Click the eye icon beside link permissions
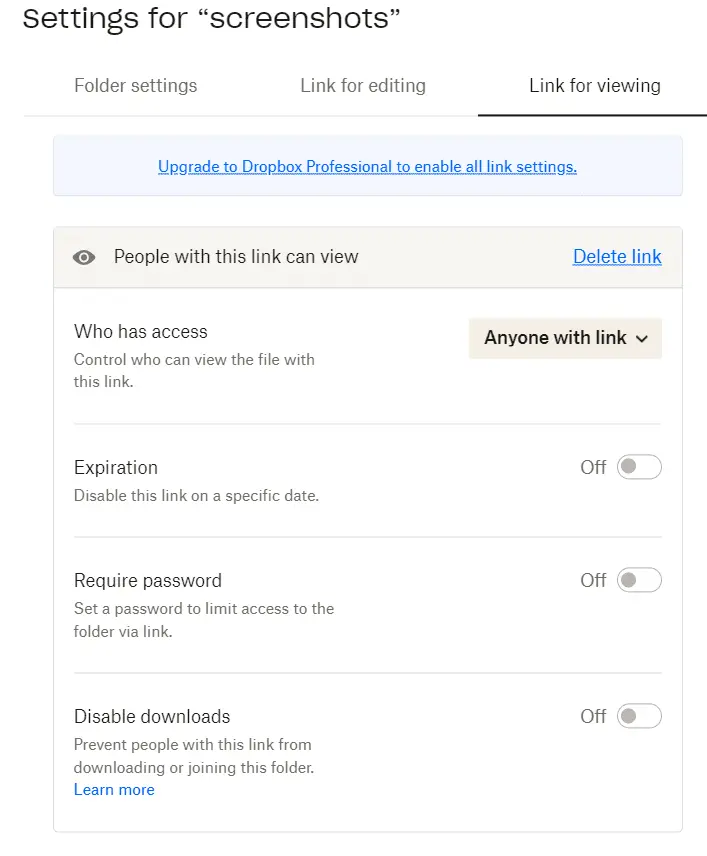Screen dimensions: 707x856 [x=84, y=257]
